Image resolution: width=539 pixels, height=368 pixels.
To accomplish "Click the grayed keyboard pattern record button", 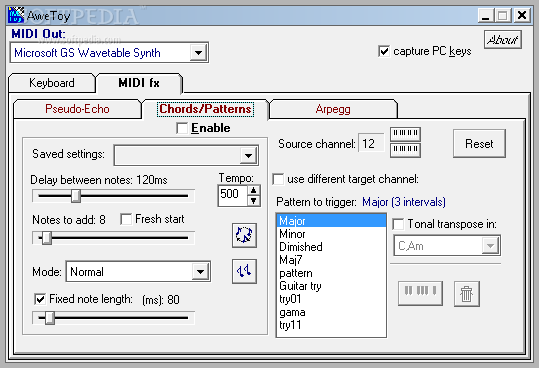I will click(x=420, y=293).
